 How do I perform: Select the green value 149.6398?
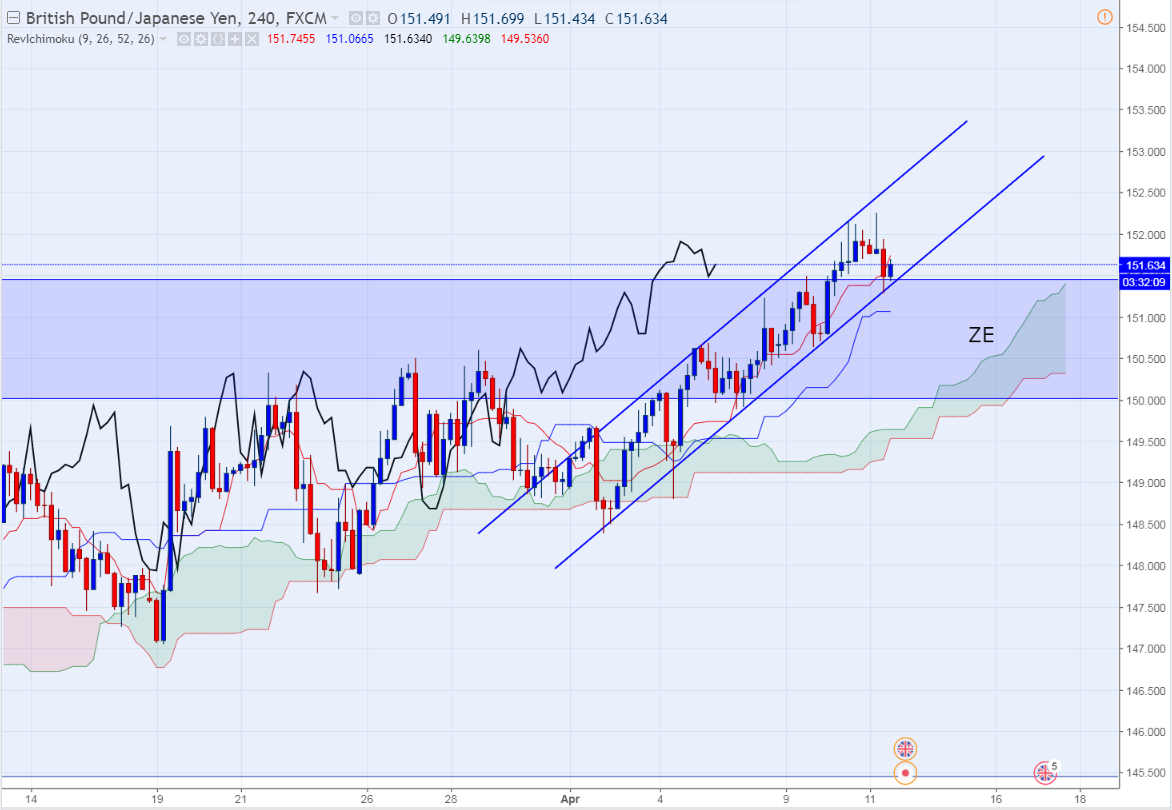click(x=466, y=39)
